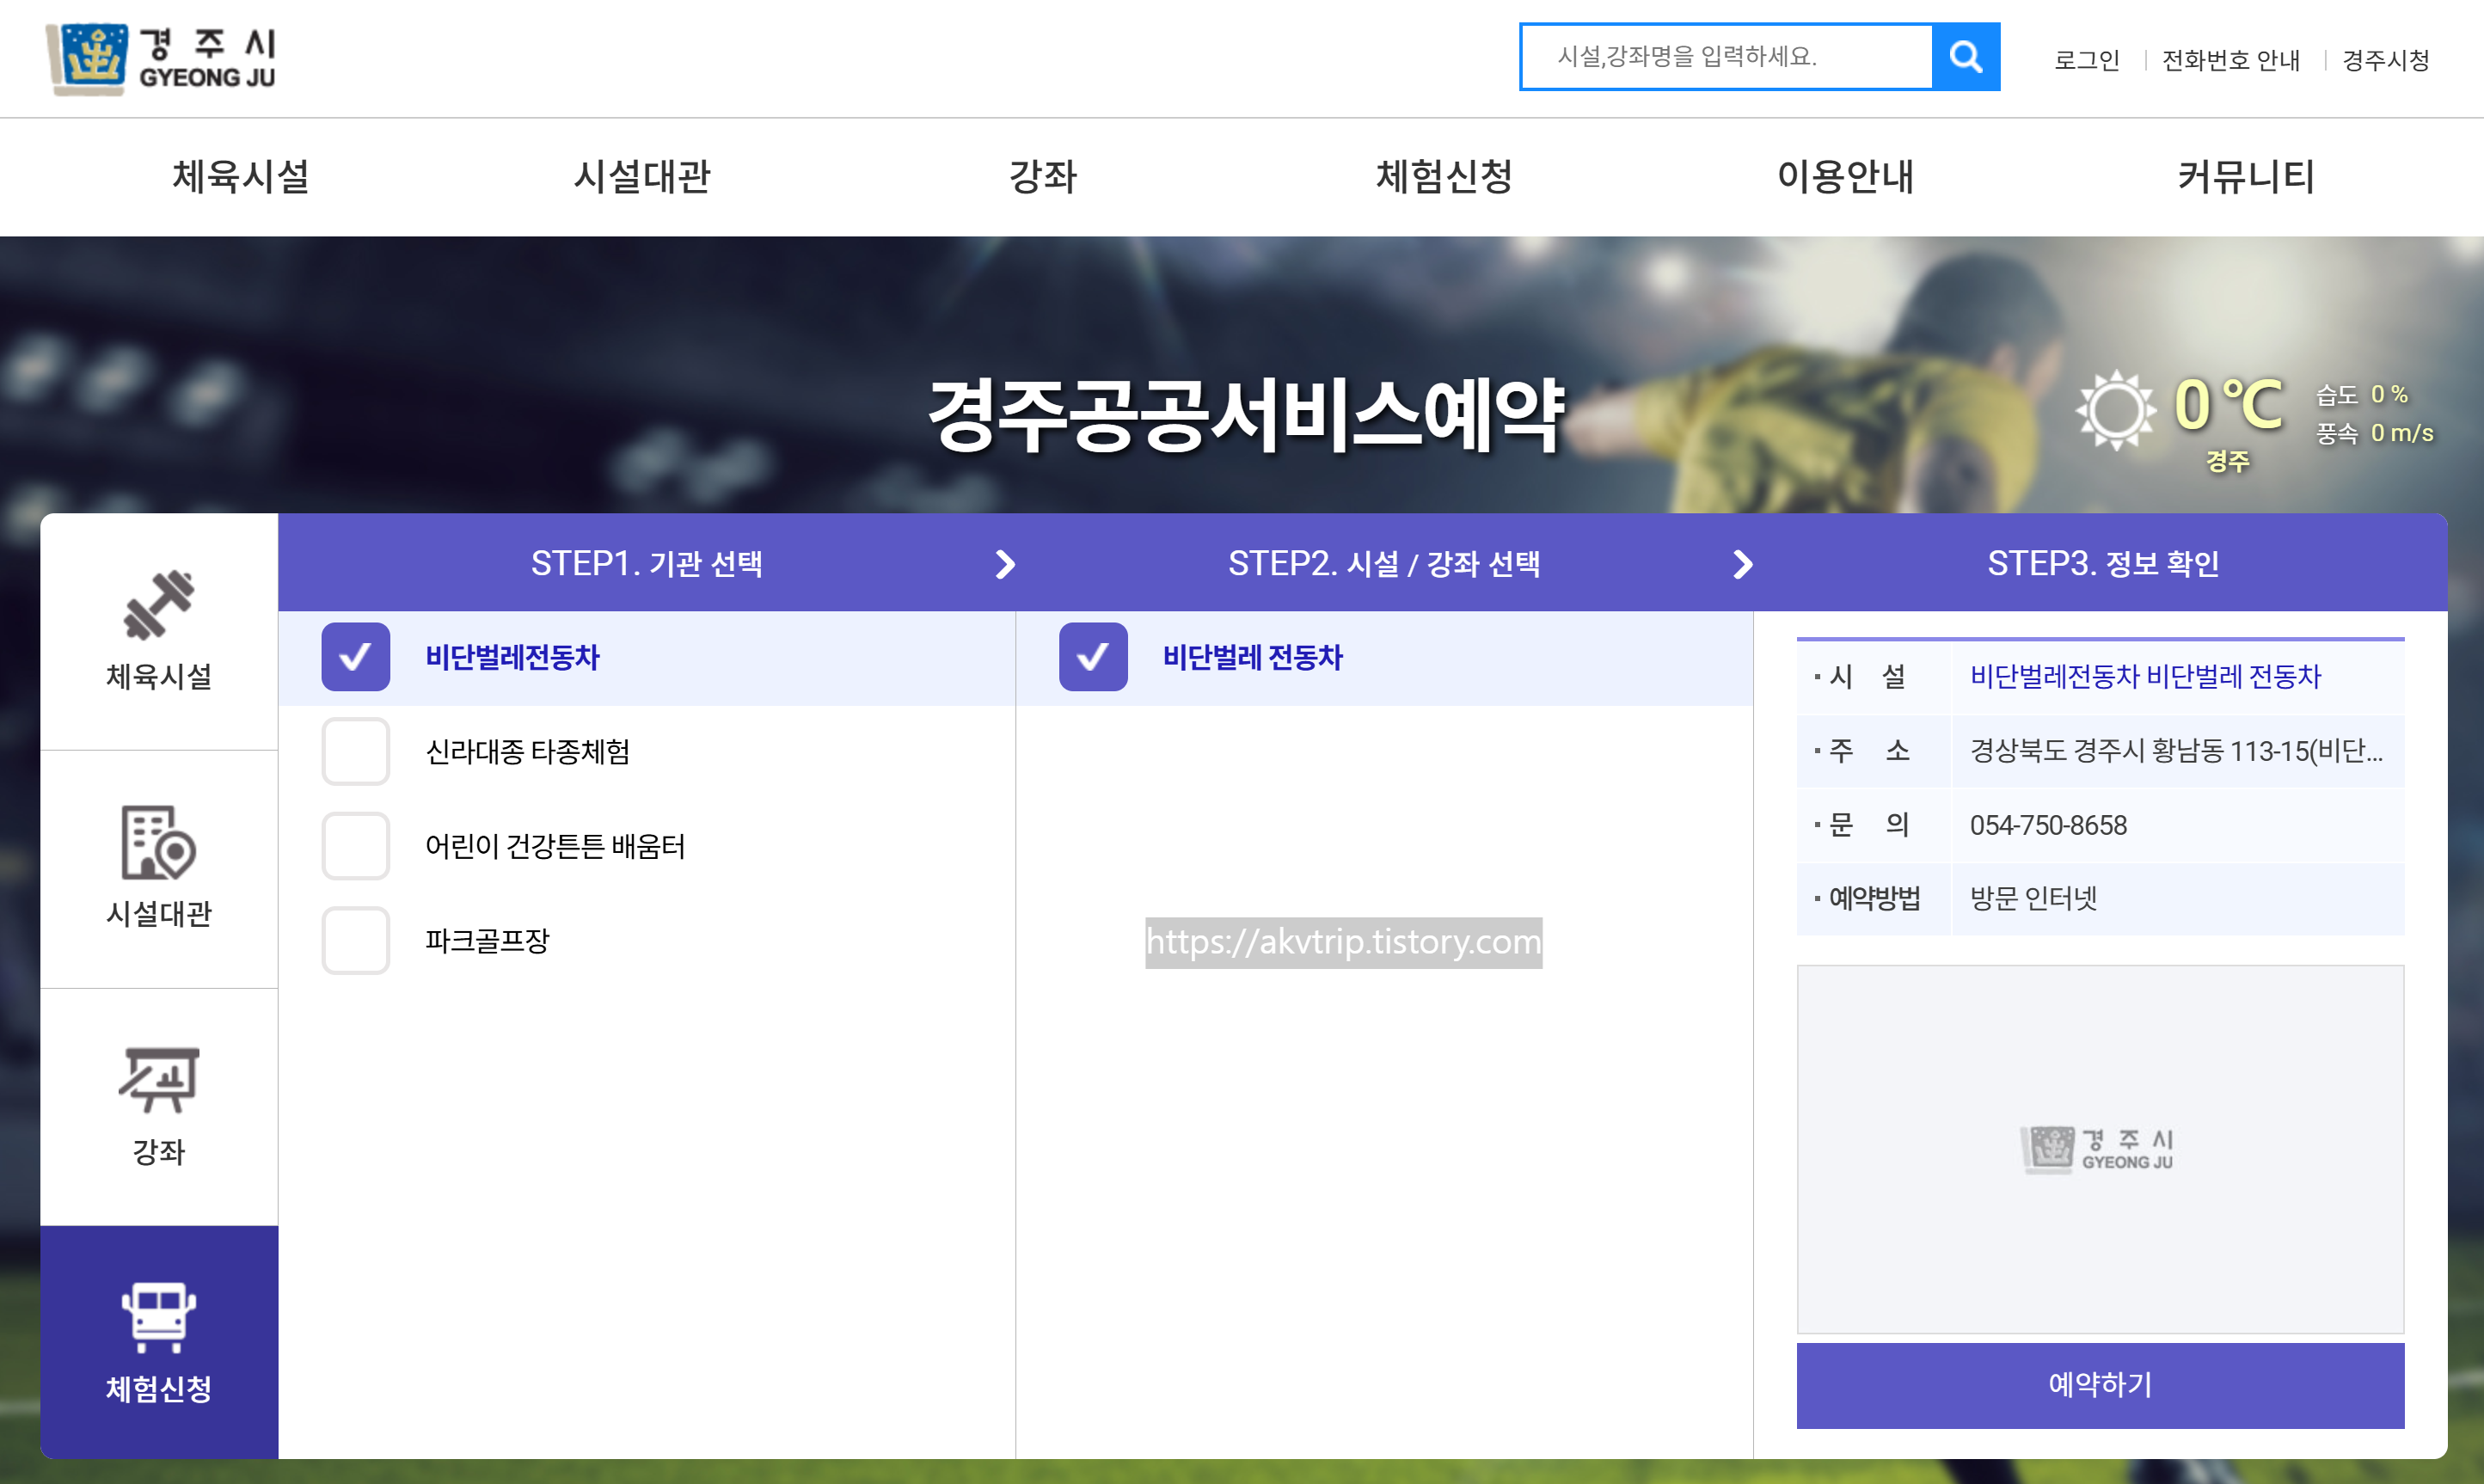Screen dimensions: 2484x1484
Task: Uncheck the 비단벌레전동차 checkbox in STEP1
Action: pyautogui.click(x=355, y=658)
